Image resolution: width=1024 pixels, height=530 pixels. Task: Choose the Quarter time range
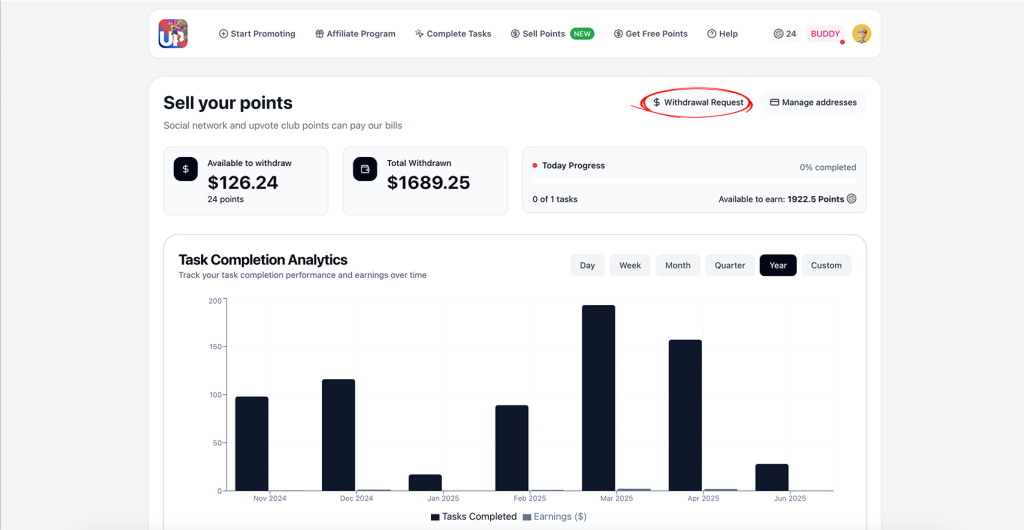pyautogui.click(x=729, y=265)
